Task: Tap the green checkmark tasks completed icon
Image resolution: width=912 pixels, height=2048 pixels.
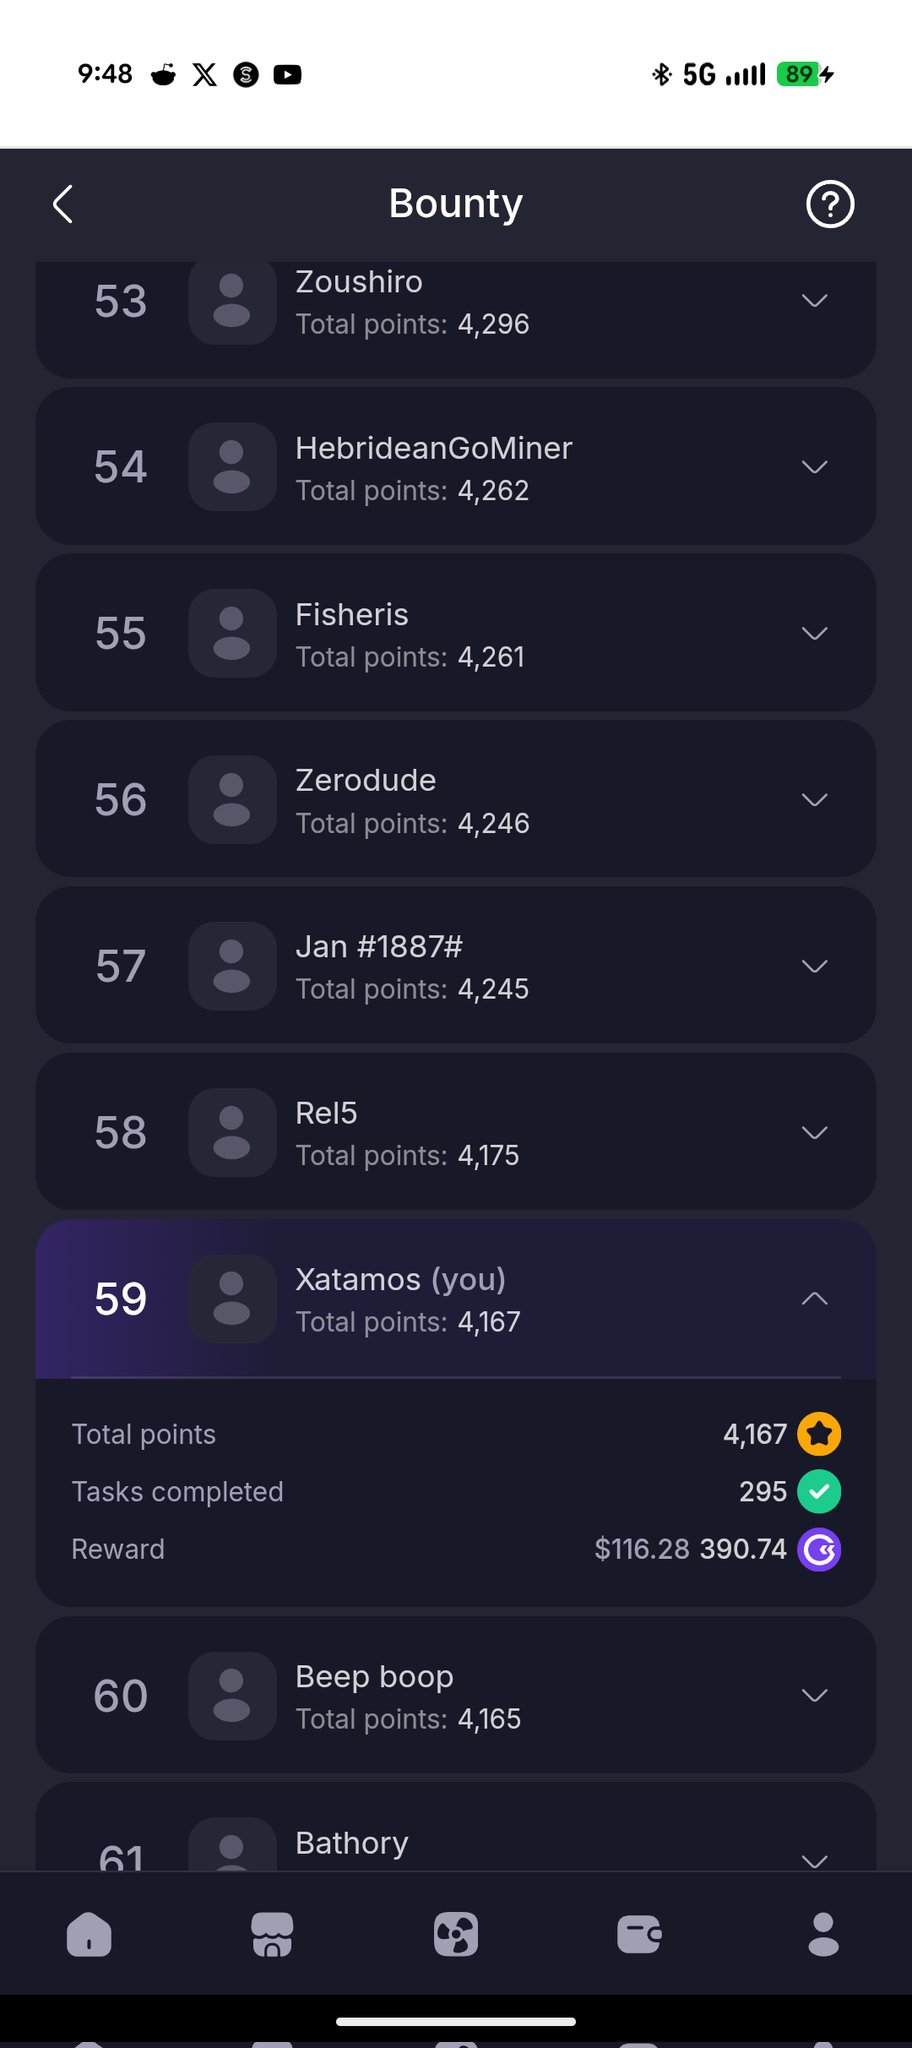Action: (x=819, y=1492)
